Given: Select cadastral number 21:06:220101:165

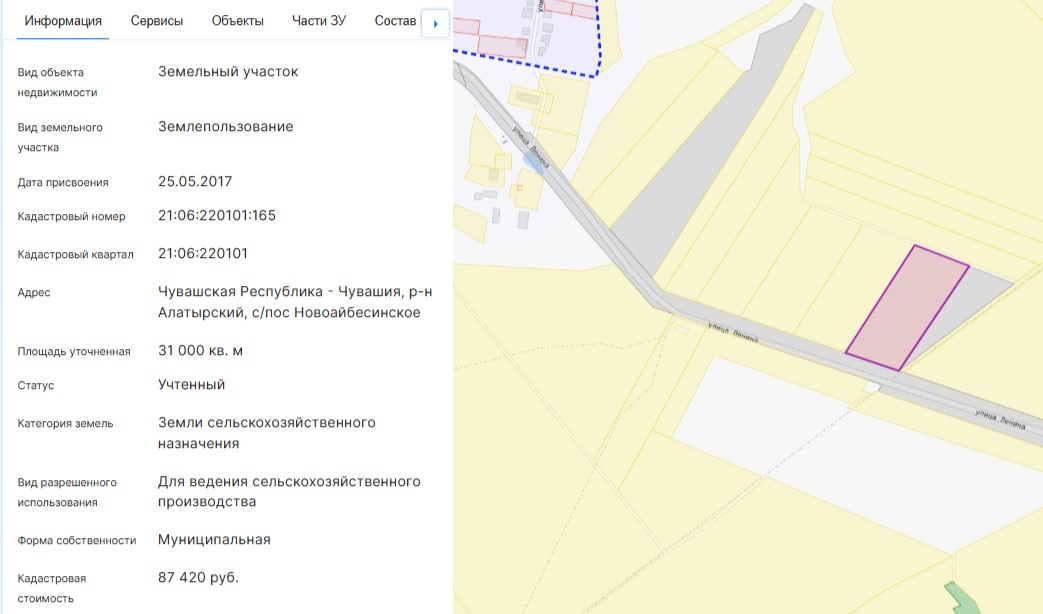Looking at the screenshot, I should pyautogui.click(x=217, y=216).
